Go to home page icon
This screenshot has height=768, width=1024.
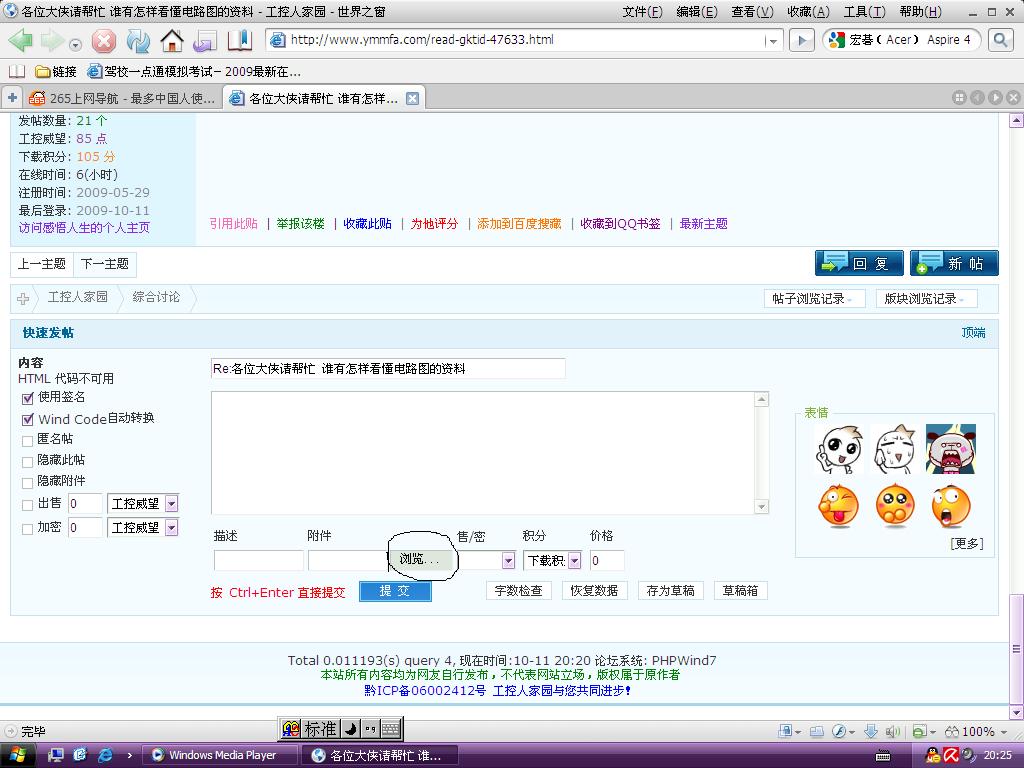(x=172, y=41)
